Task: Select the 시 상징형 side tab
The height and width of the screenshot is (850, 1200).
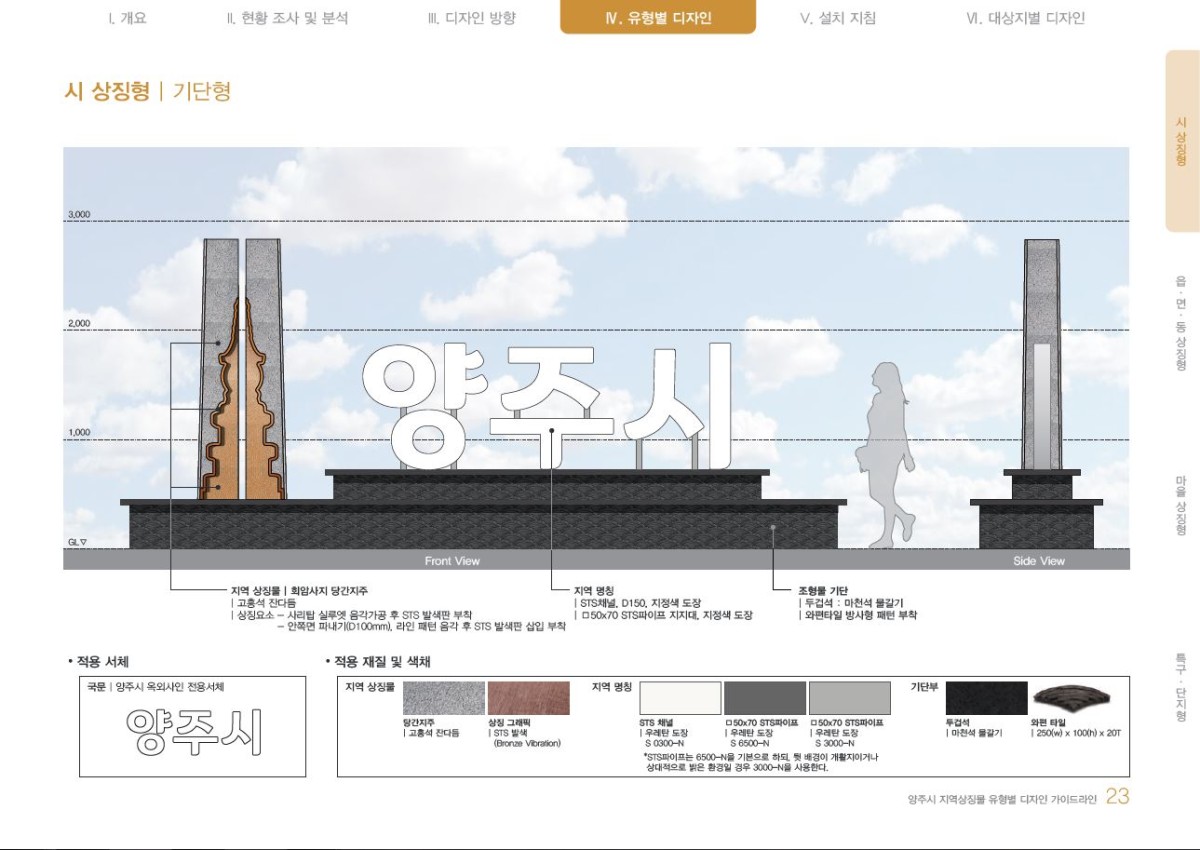Action: [x=1181, y=141]
